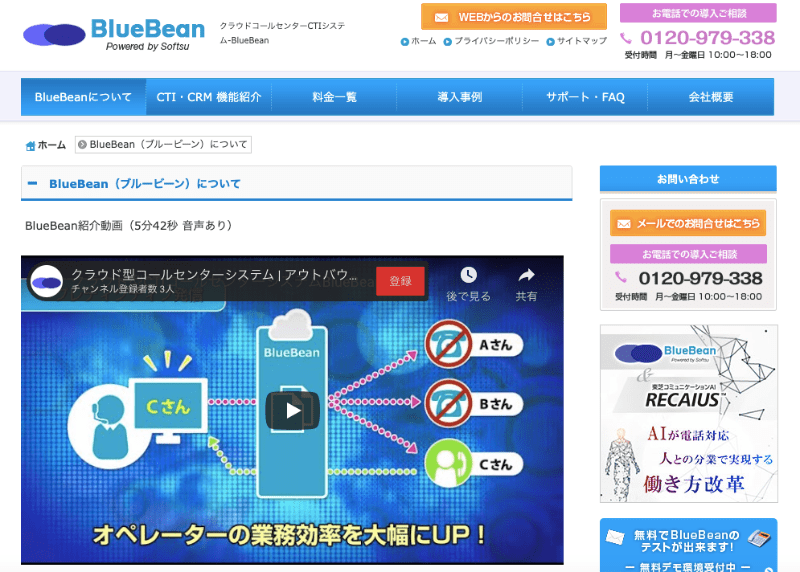
Task: Open the CTI・CRM 機能紹介 nav tab
Action: pyautogui.click(x=209, y=97)
